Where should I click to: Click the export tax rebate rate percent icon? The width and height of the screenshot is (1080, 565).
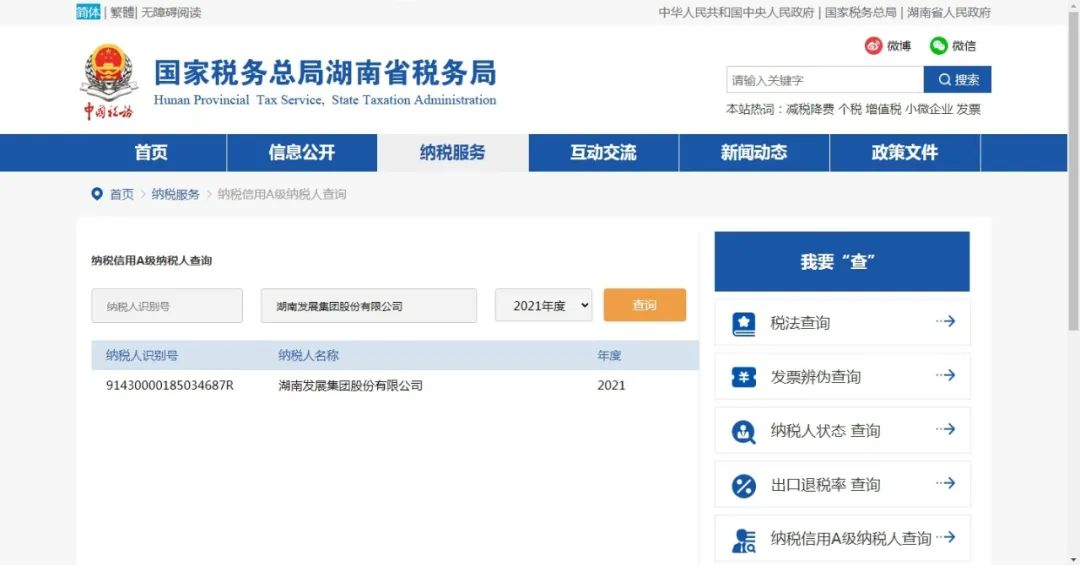pos(744,485)
